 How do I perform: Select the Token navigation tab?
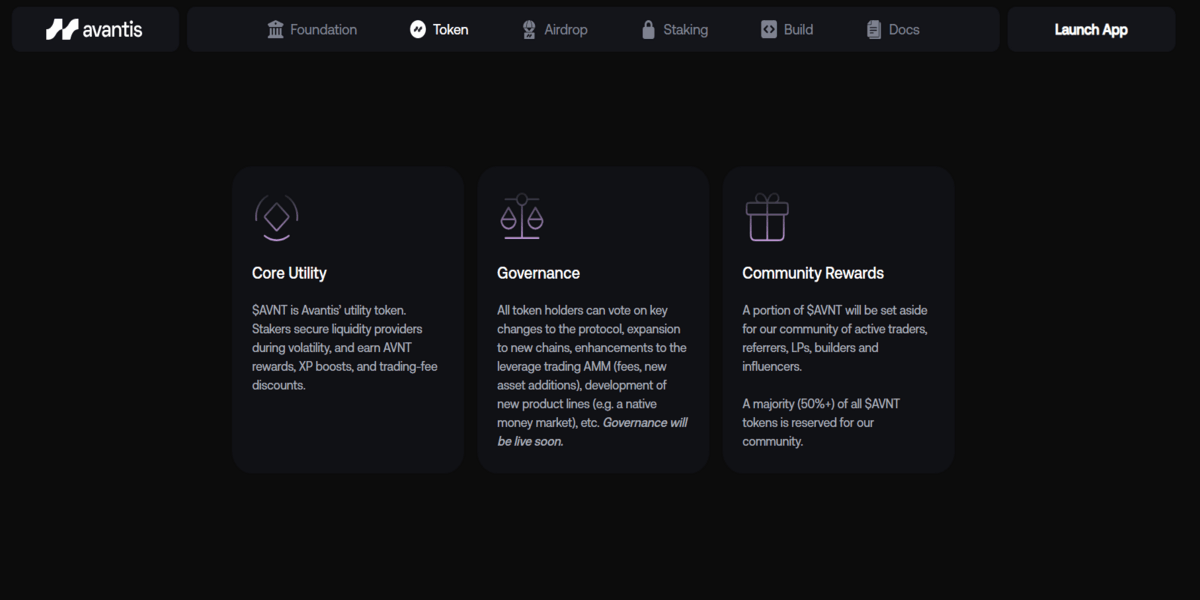pyautogui.click(x=450, y=29)
